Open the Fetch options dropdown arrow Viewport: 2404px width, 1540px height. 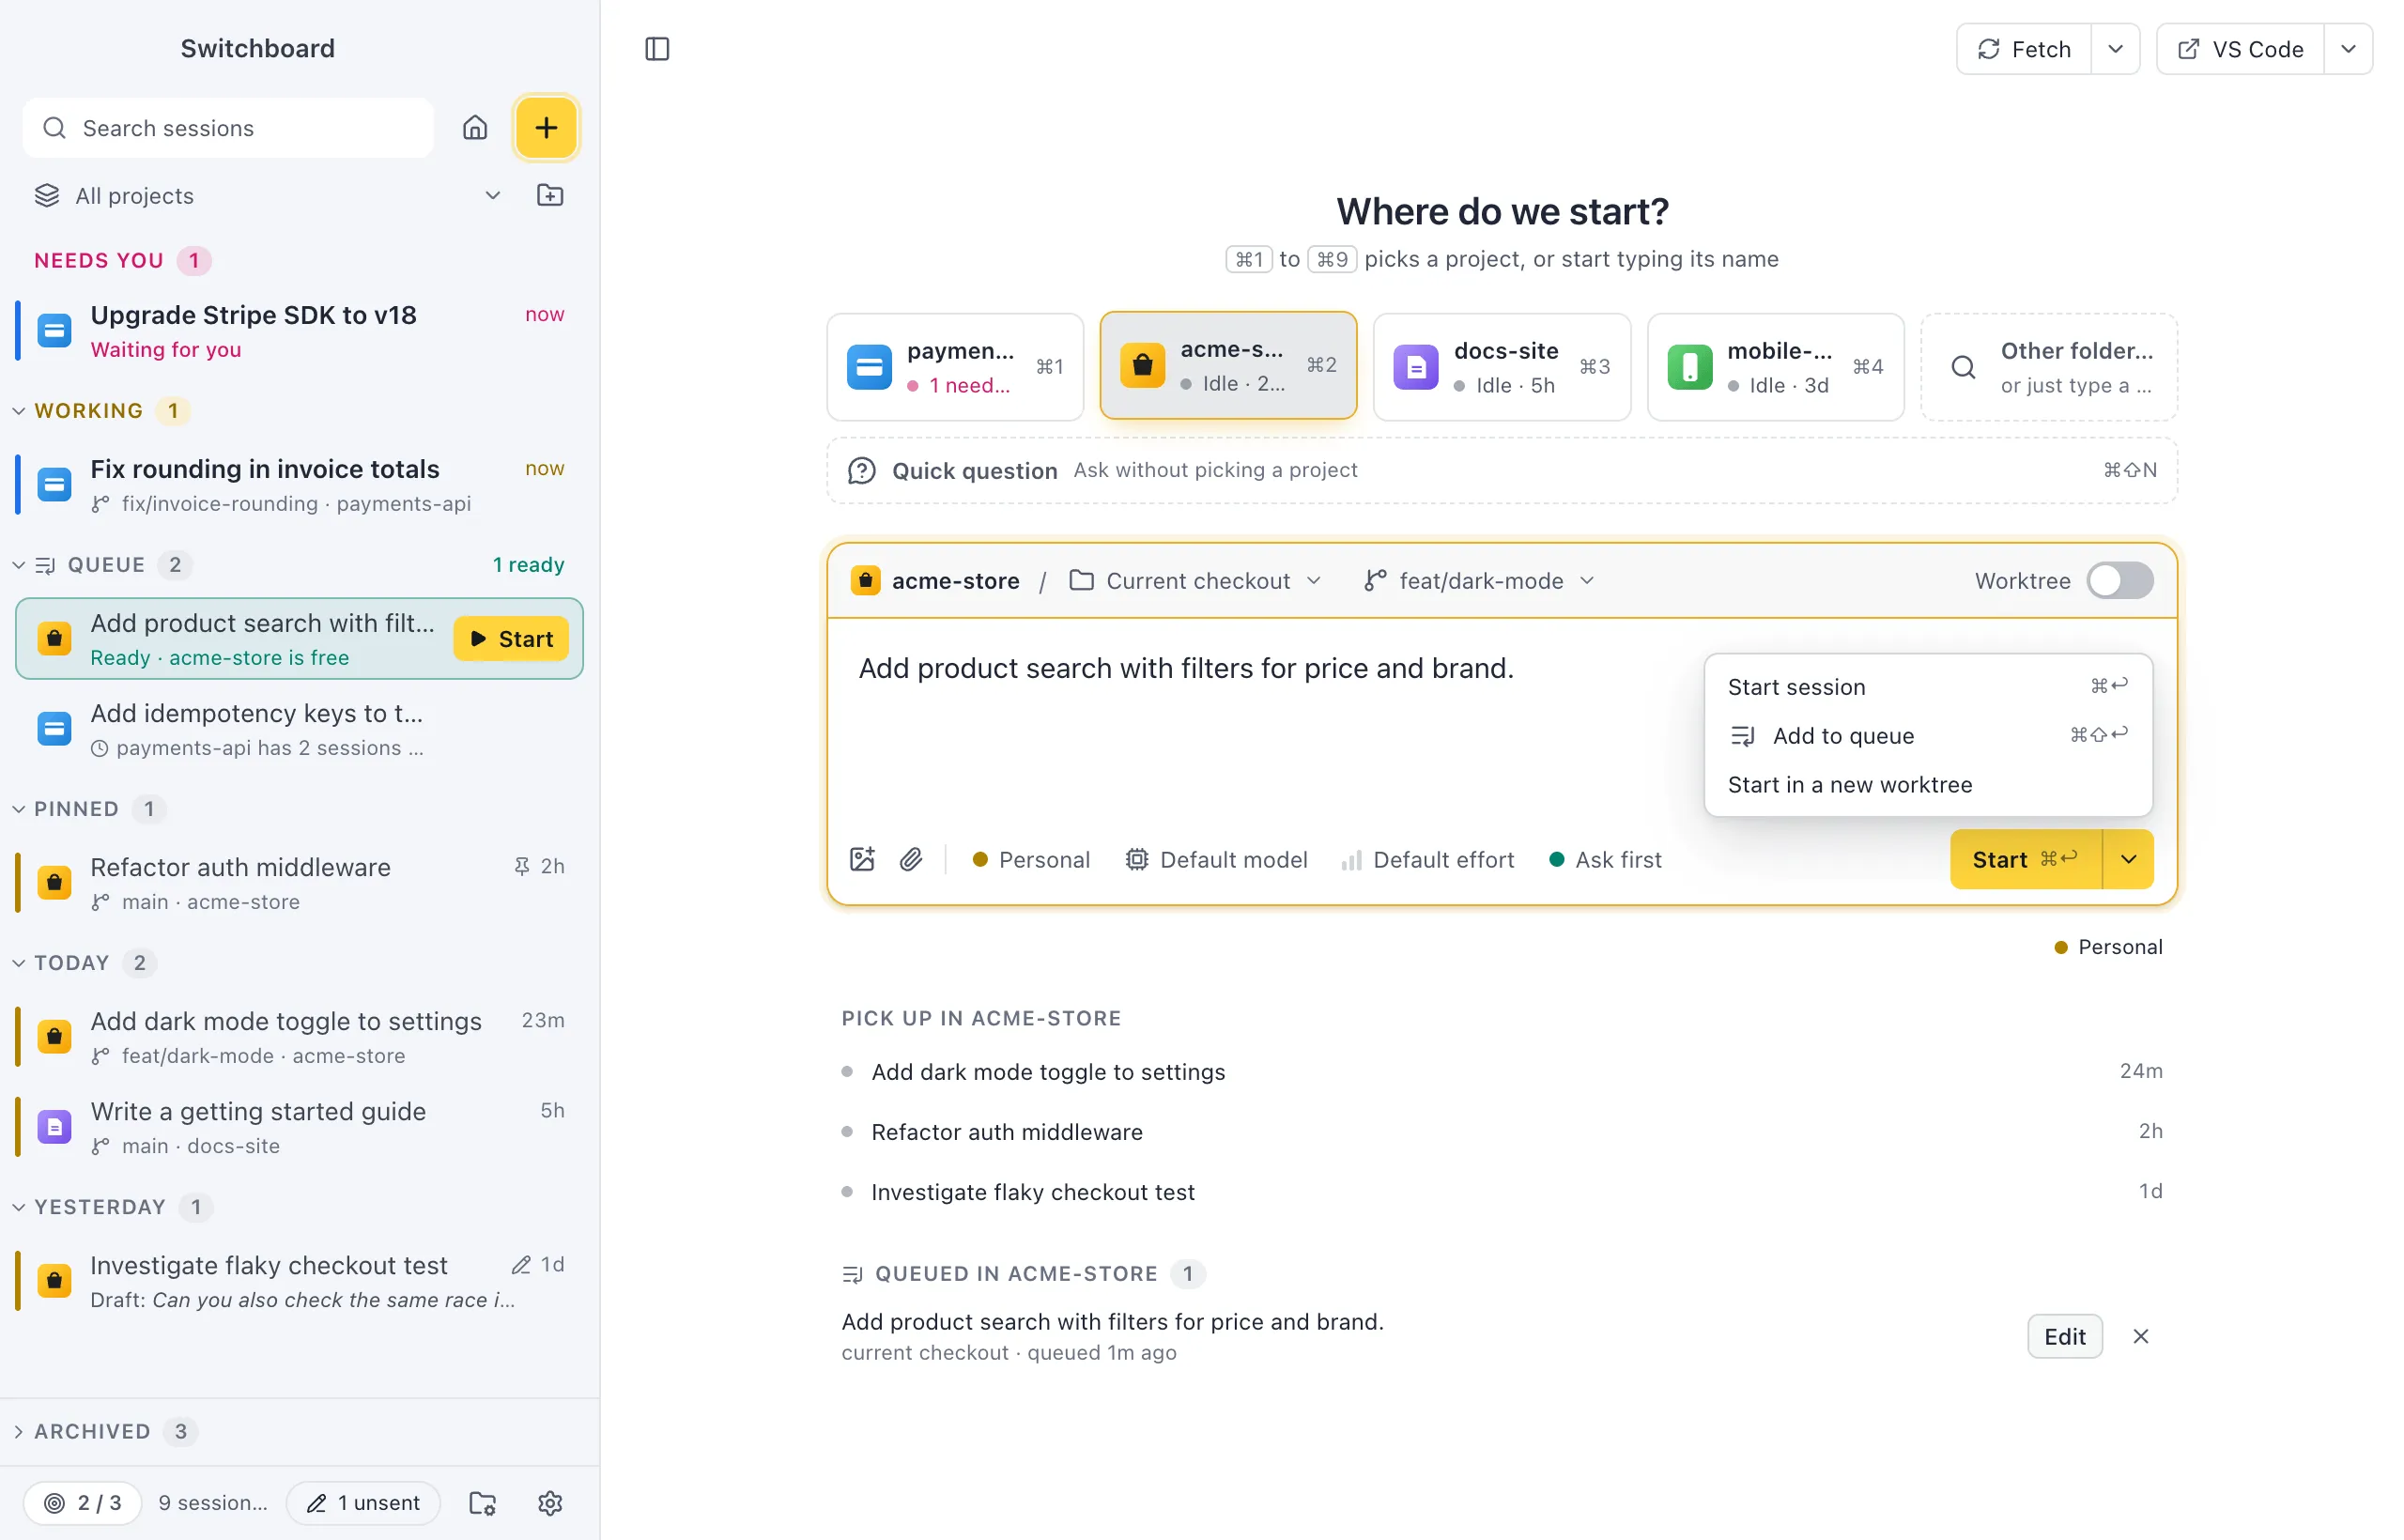point(2114,49)
